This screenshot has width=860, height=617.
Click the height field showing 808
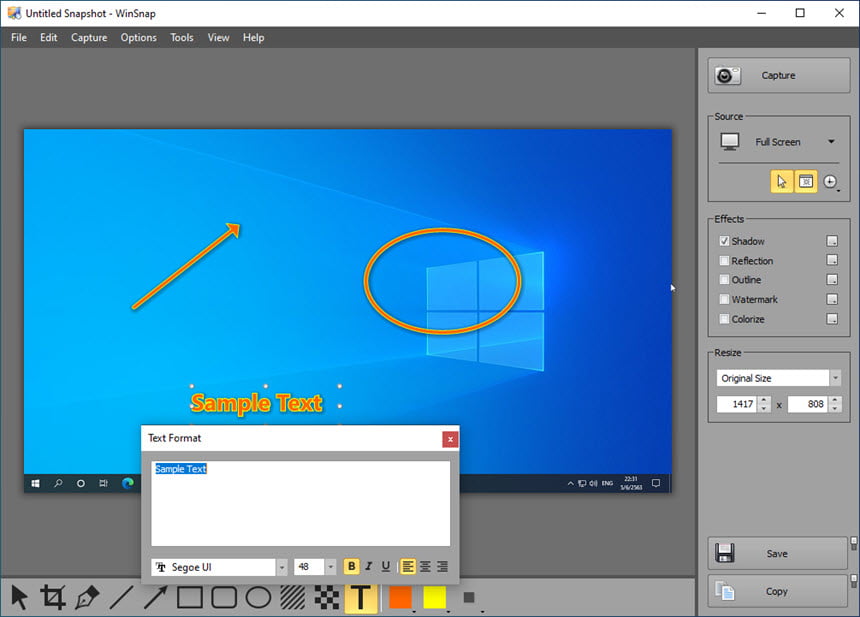[x=808, y=404]
